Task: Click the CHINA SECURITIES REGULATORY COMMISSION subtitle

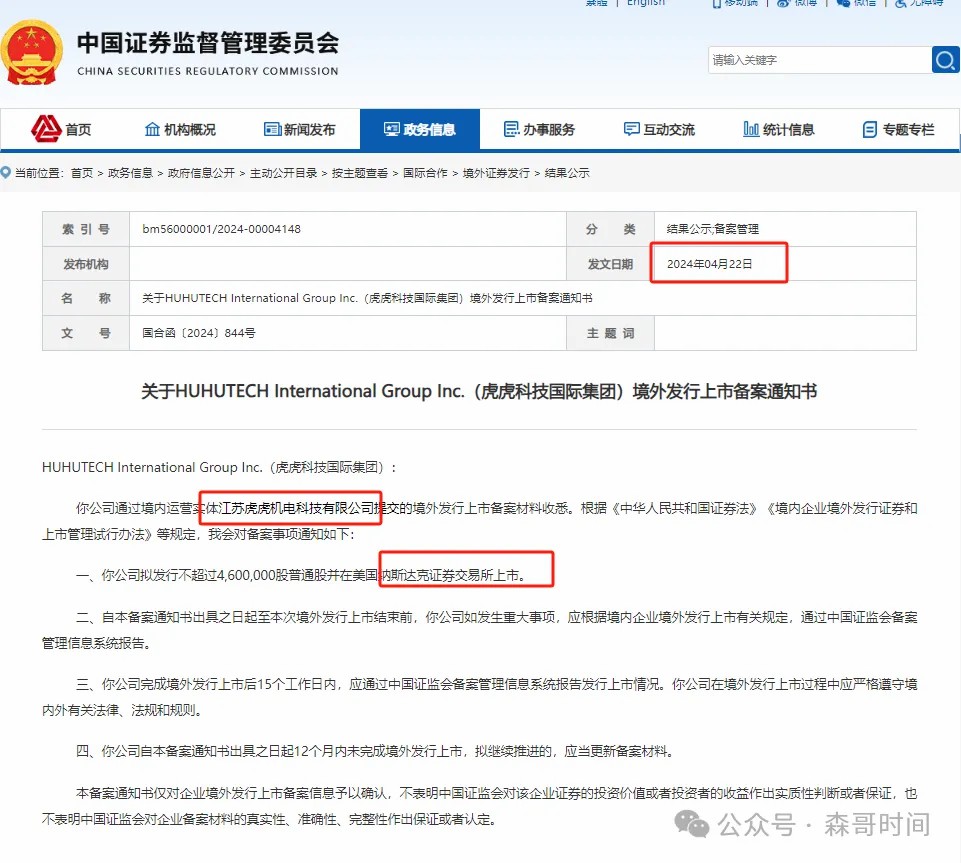Action: click(x=208, y=71)
